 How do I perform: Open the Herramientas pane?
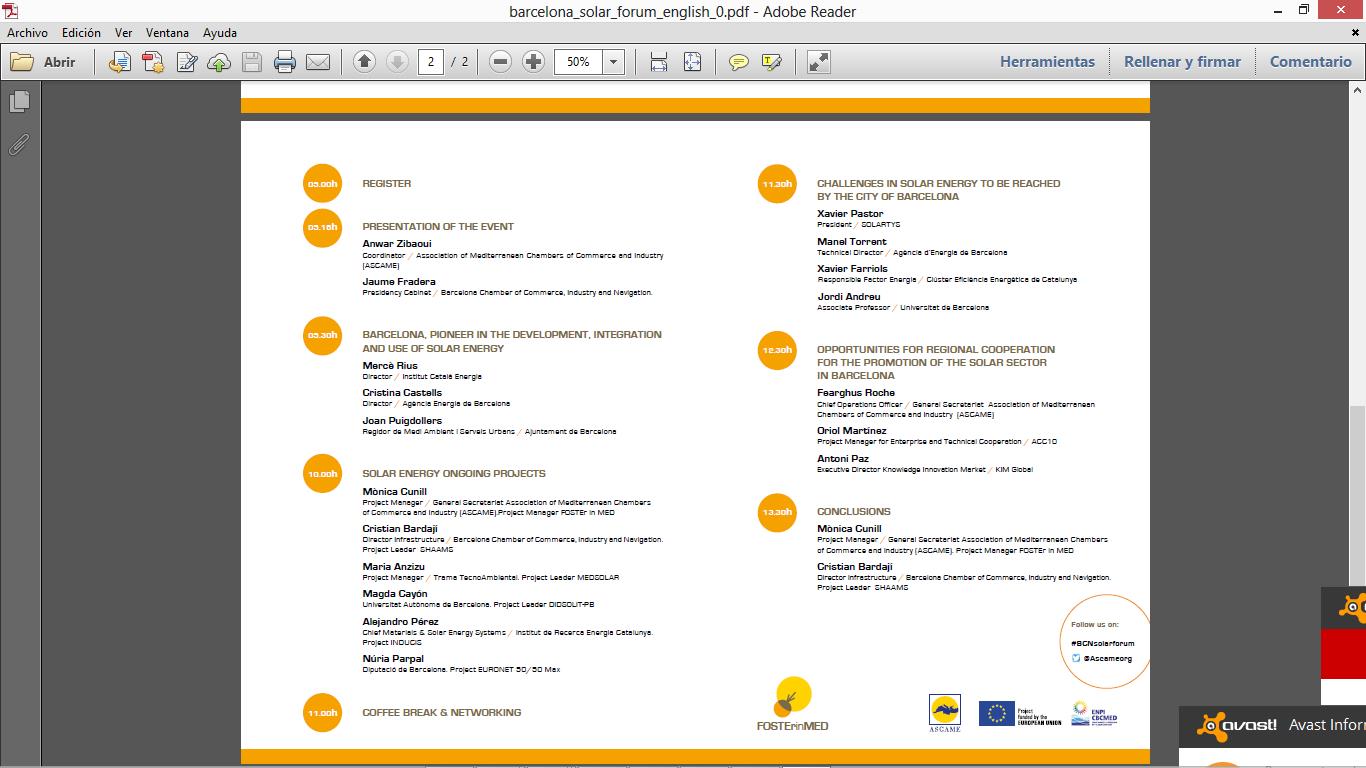1047,62
